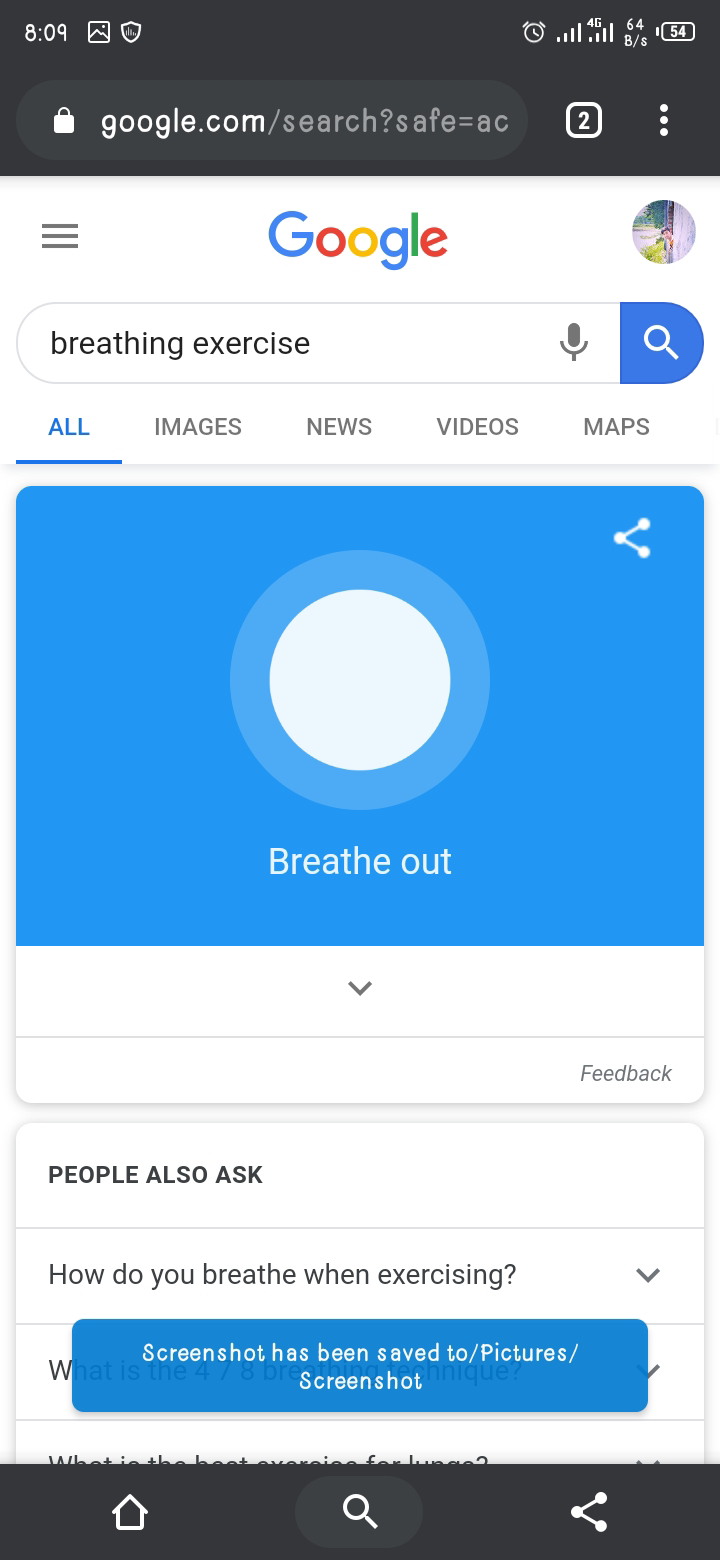Switch to the Videos tab
This screenshot has height=1560, width=720.
click(477, 427)
